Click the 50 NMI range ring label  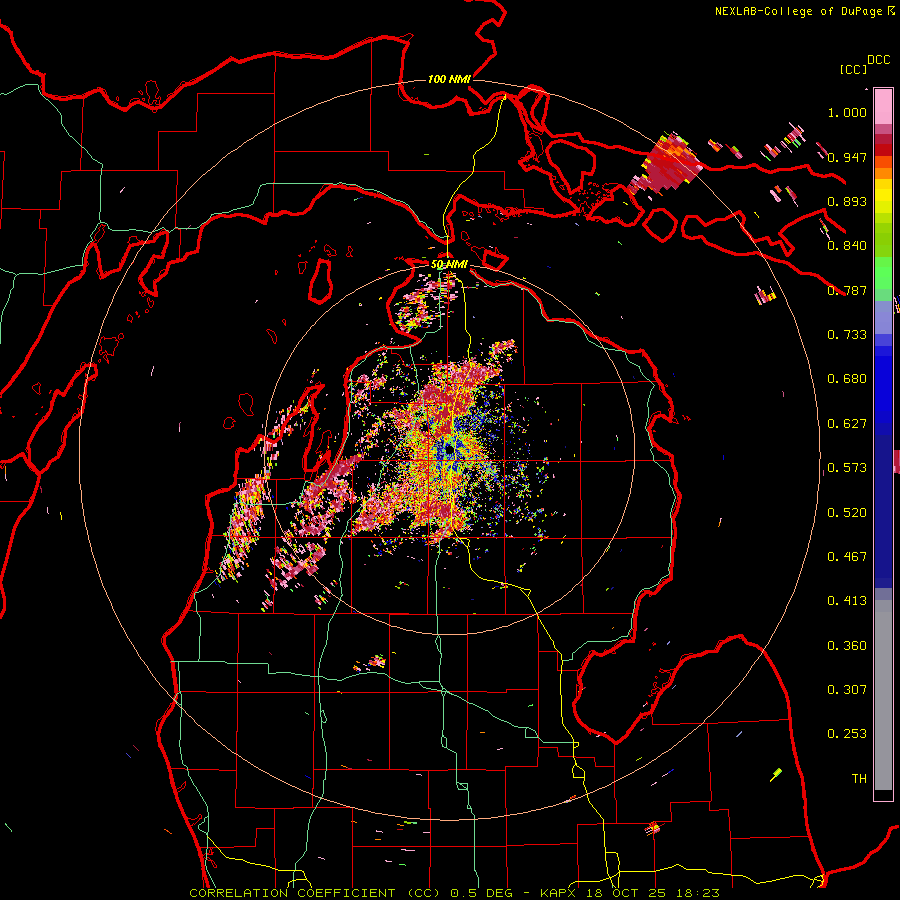(449, 264)
